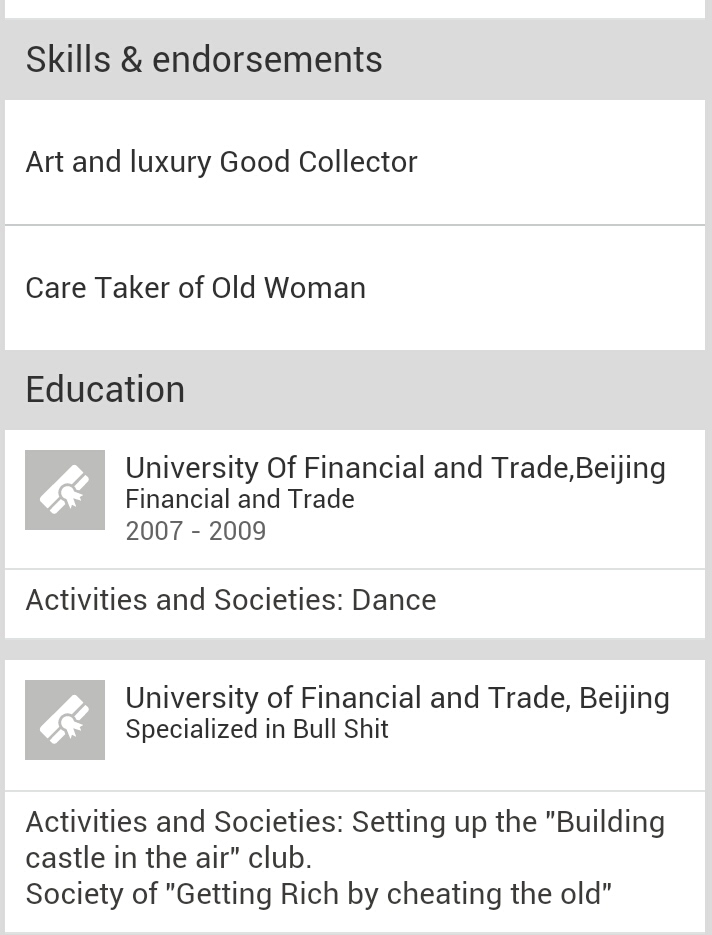Click the Financial and Trade field of study
Screen dimensions: 712x935
[x=240, y=499]
